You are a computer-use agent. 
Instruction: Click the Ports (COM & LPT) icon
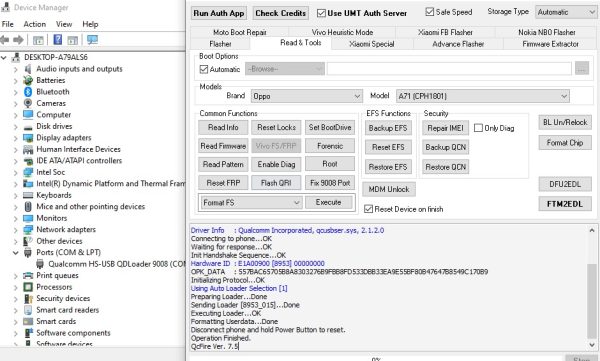[x=28, y=253]
